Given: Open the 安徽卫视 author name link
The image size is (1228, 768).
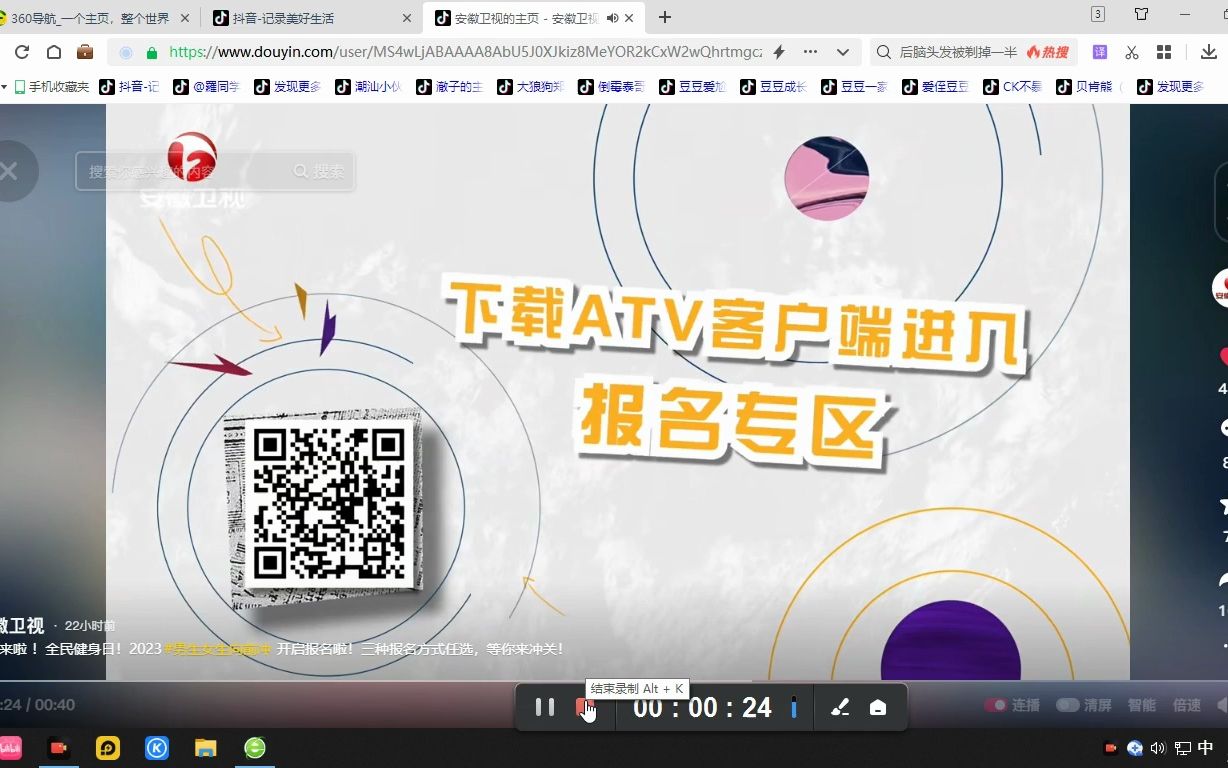Looking at the screenshot, I should (x=22, y=626).
